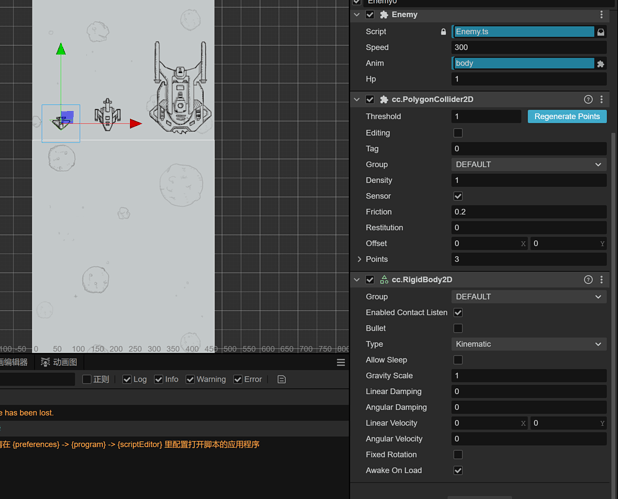Open the collider Group dropdown
Image resolution: width=618 pixels, height=499 pixels.
click(529, 164)
